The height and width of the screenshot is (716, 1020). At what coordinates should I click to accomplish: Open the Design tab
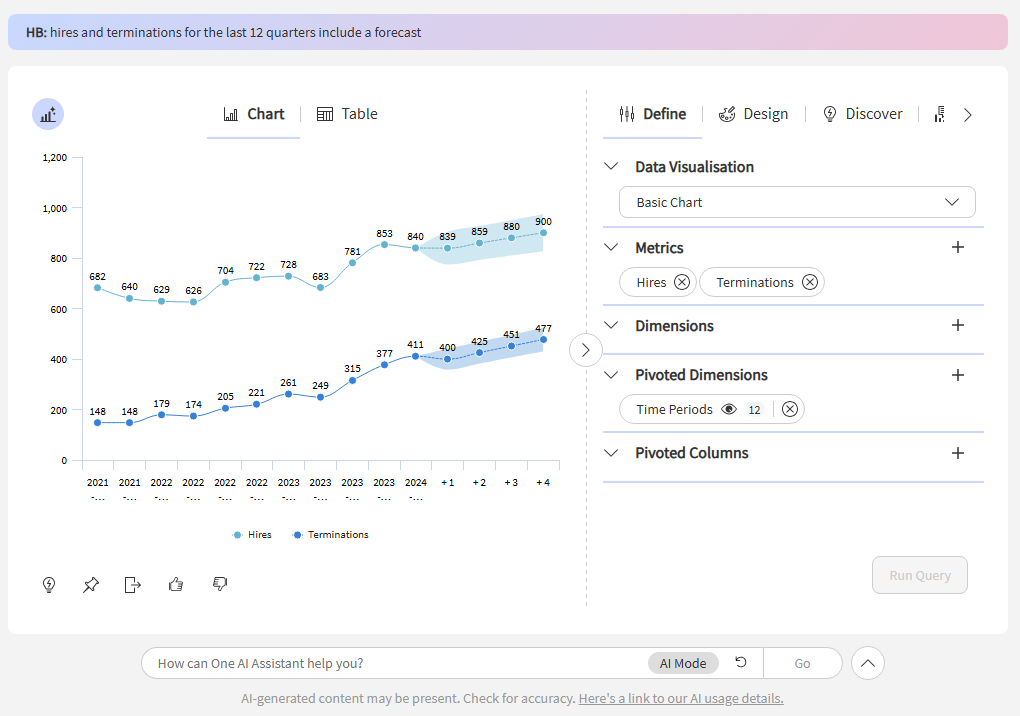(754, 114)
